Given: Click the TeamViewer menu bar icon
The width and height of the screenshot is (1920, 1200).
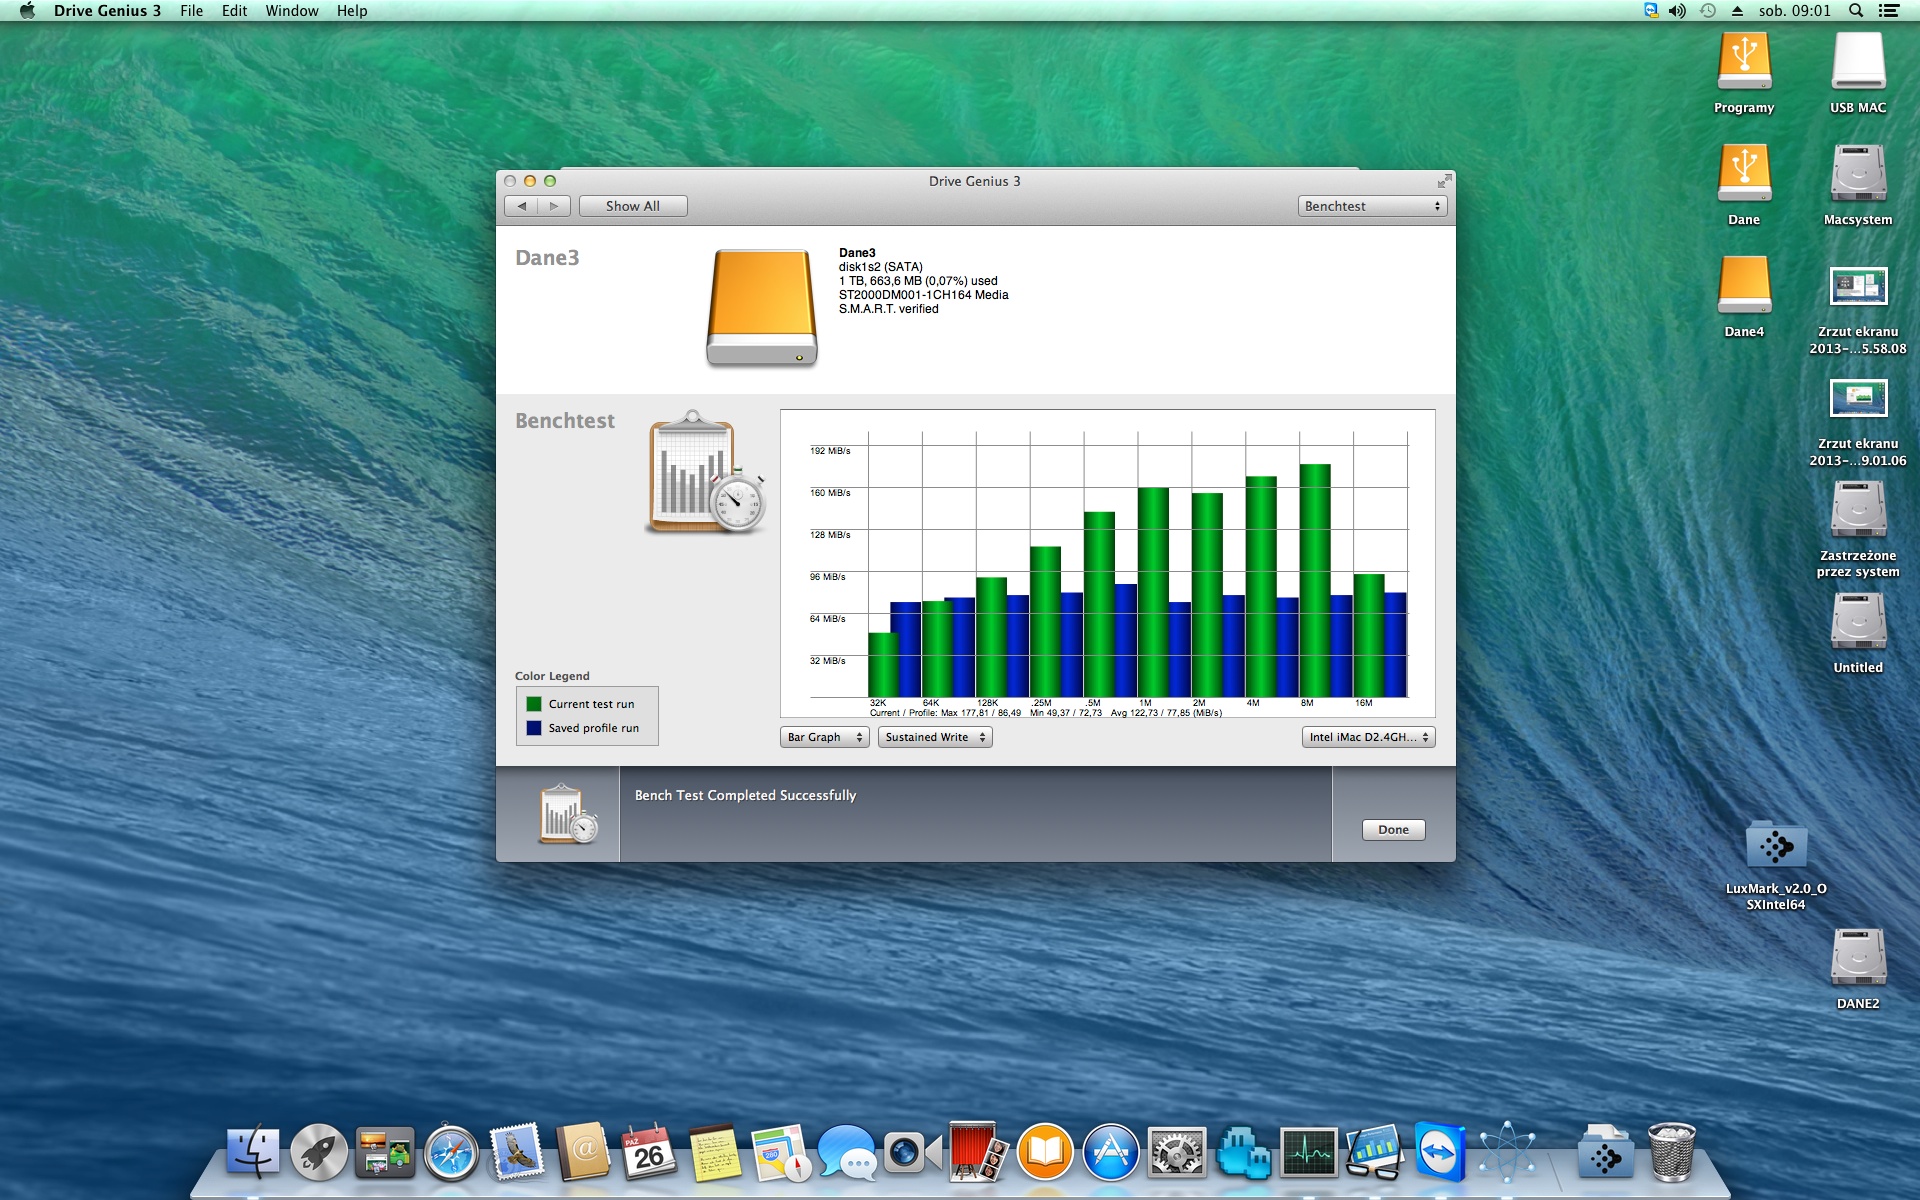Looking at the screenshot, I should tap(1650, 11).
